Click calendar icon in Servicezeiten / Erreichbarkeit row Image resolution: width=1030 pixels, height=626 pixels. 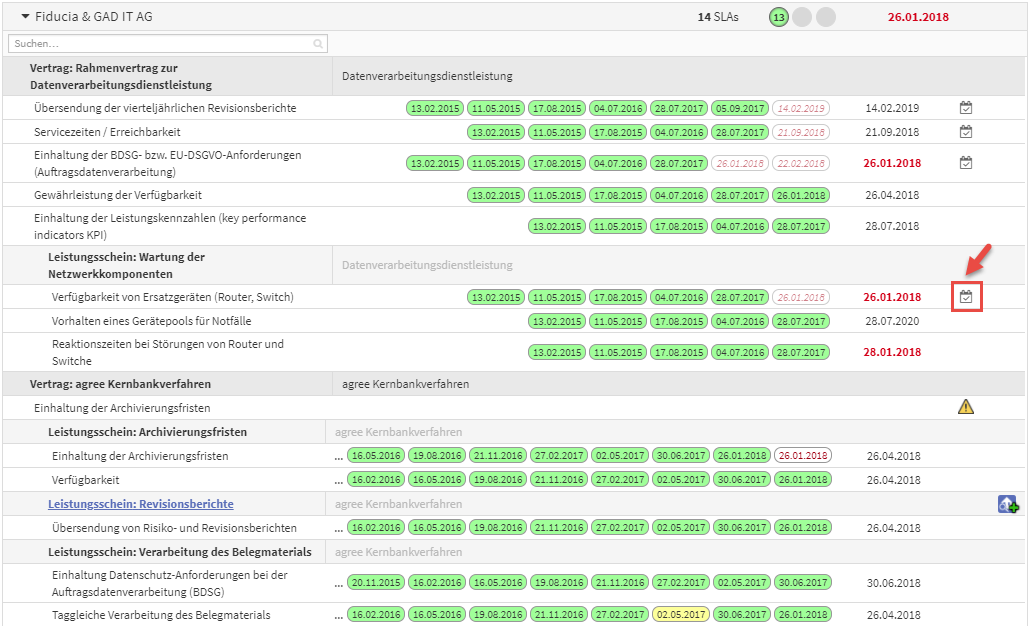(x=965, y=132)
